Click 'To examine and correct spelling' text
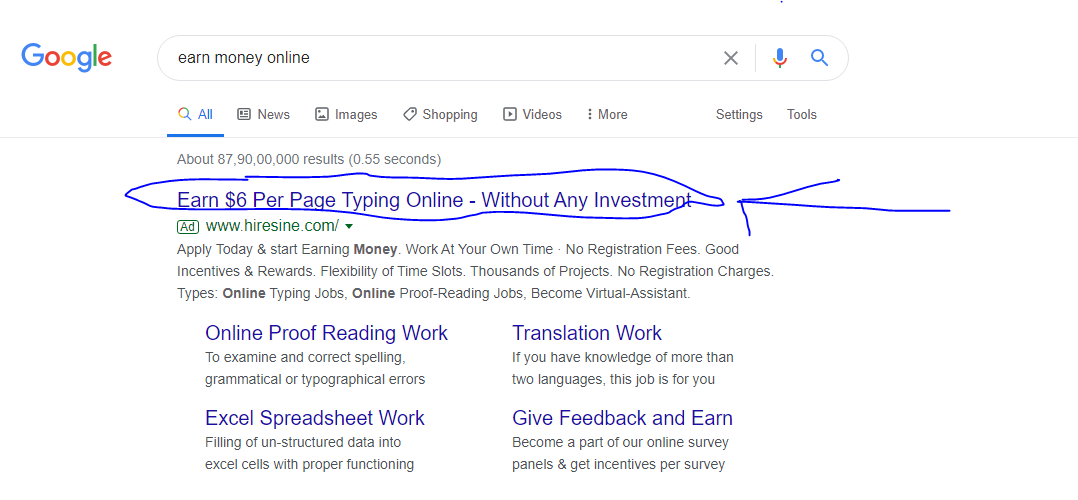Viewport: 1078px width, 500px height. tap(306, 358)
